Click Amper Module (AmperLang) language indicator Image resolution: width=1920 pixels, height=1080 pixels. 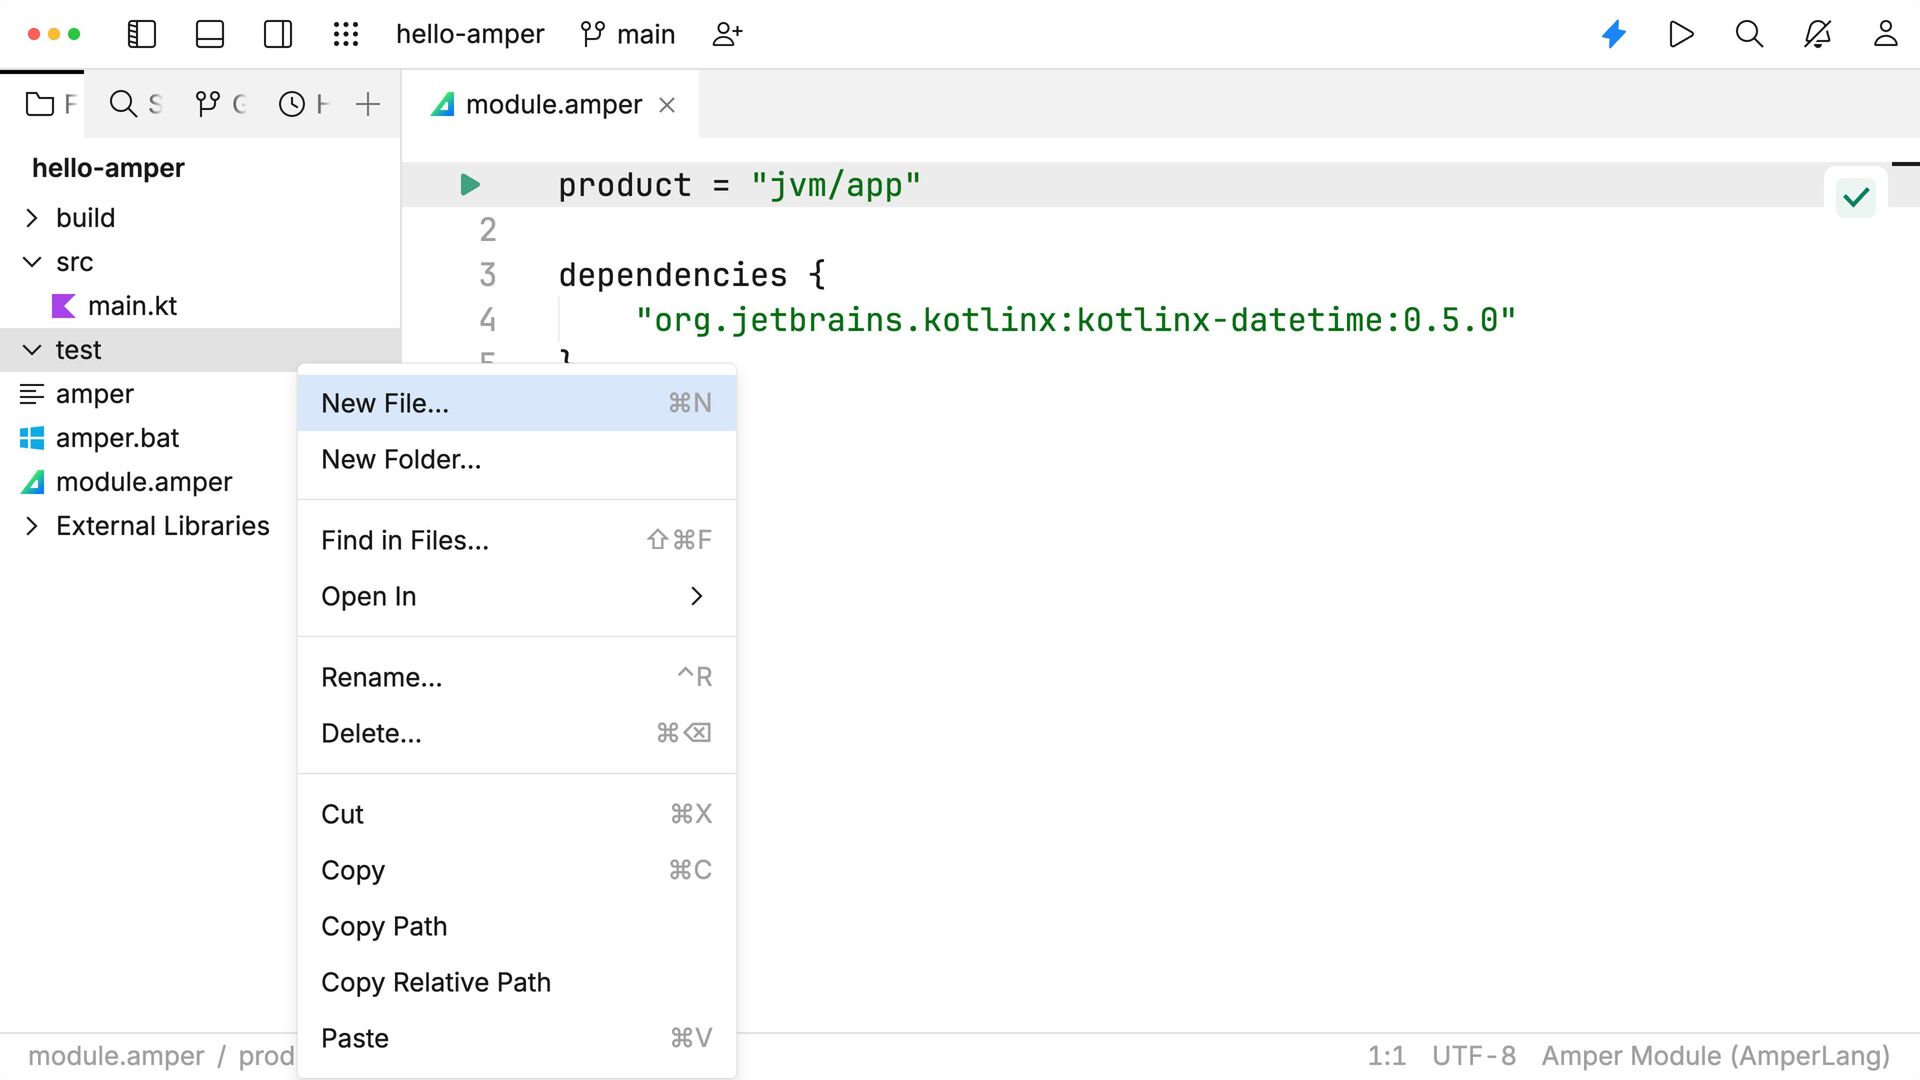[1716, 1056]
